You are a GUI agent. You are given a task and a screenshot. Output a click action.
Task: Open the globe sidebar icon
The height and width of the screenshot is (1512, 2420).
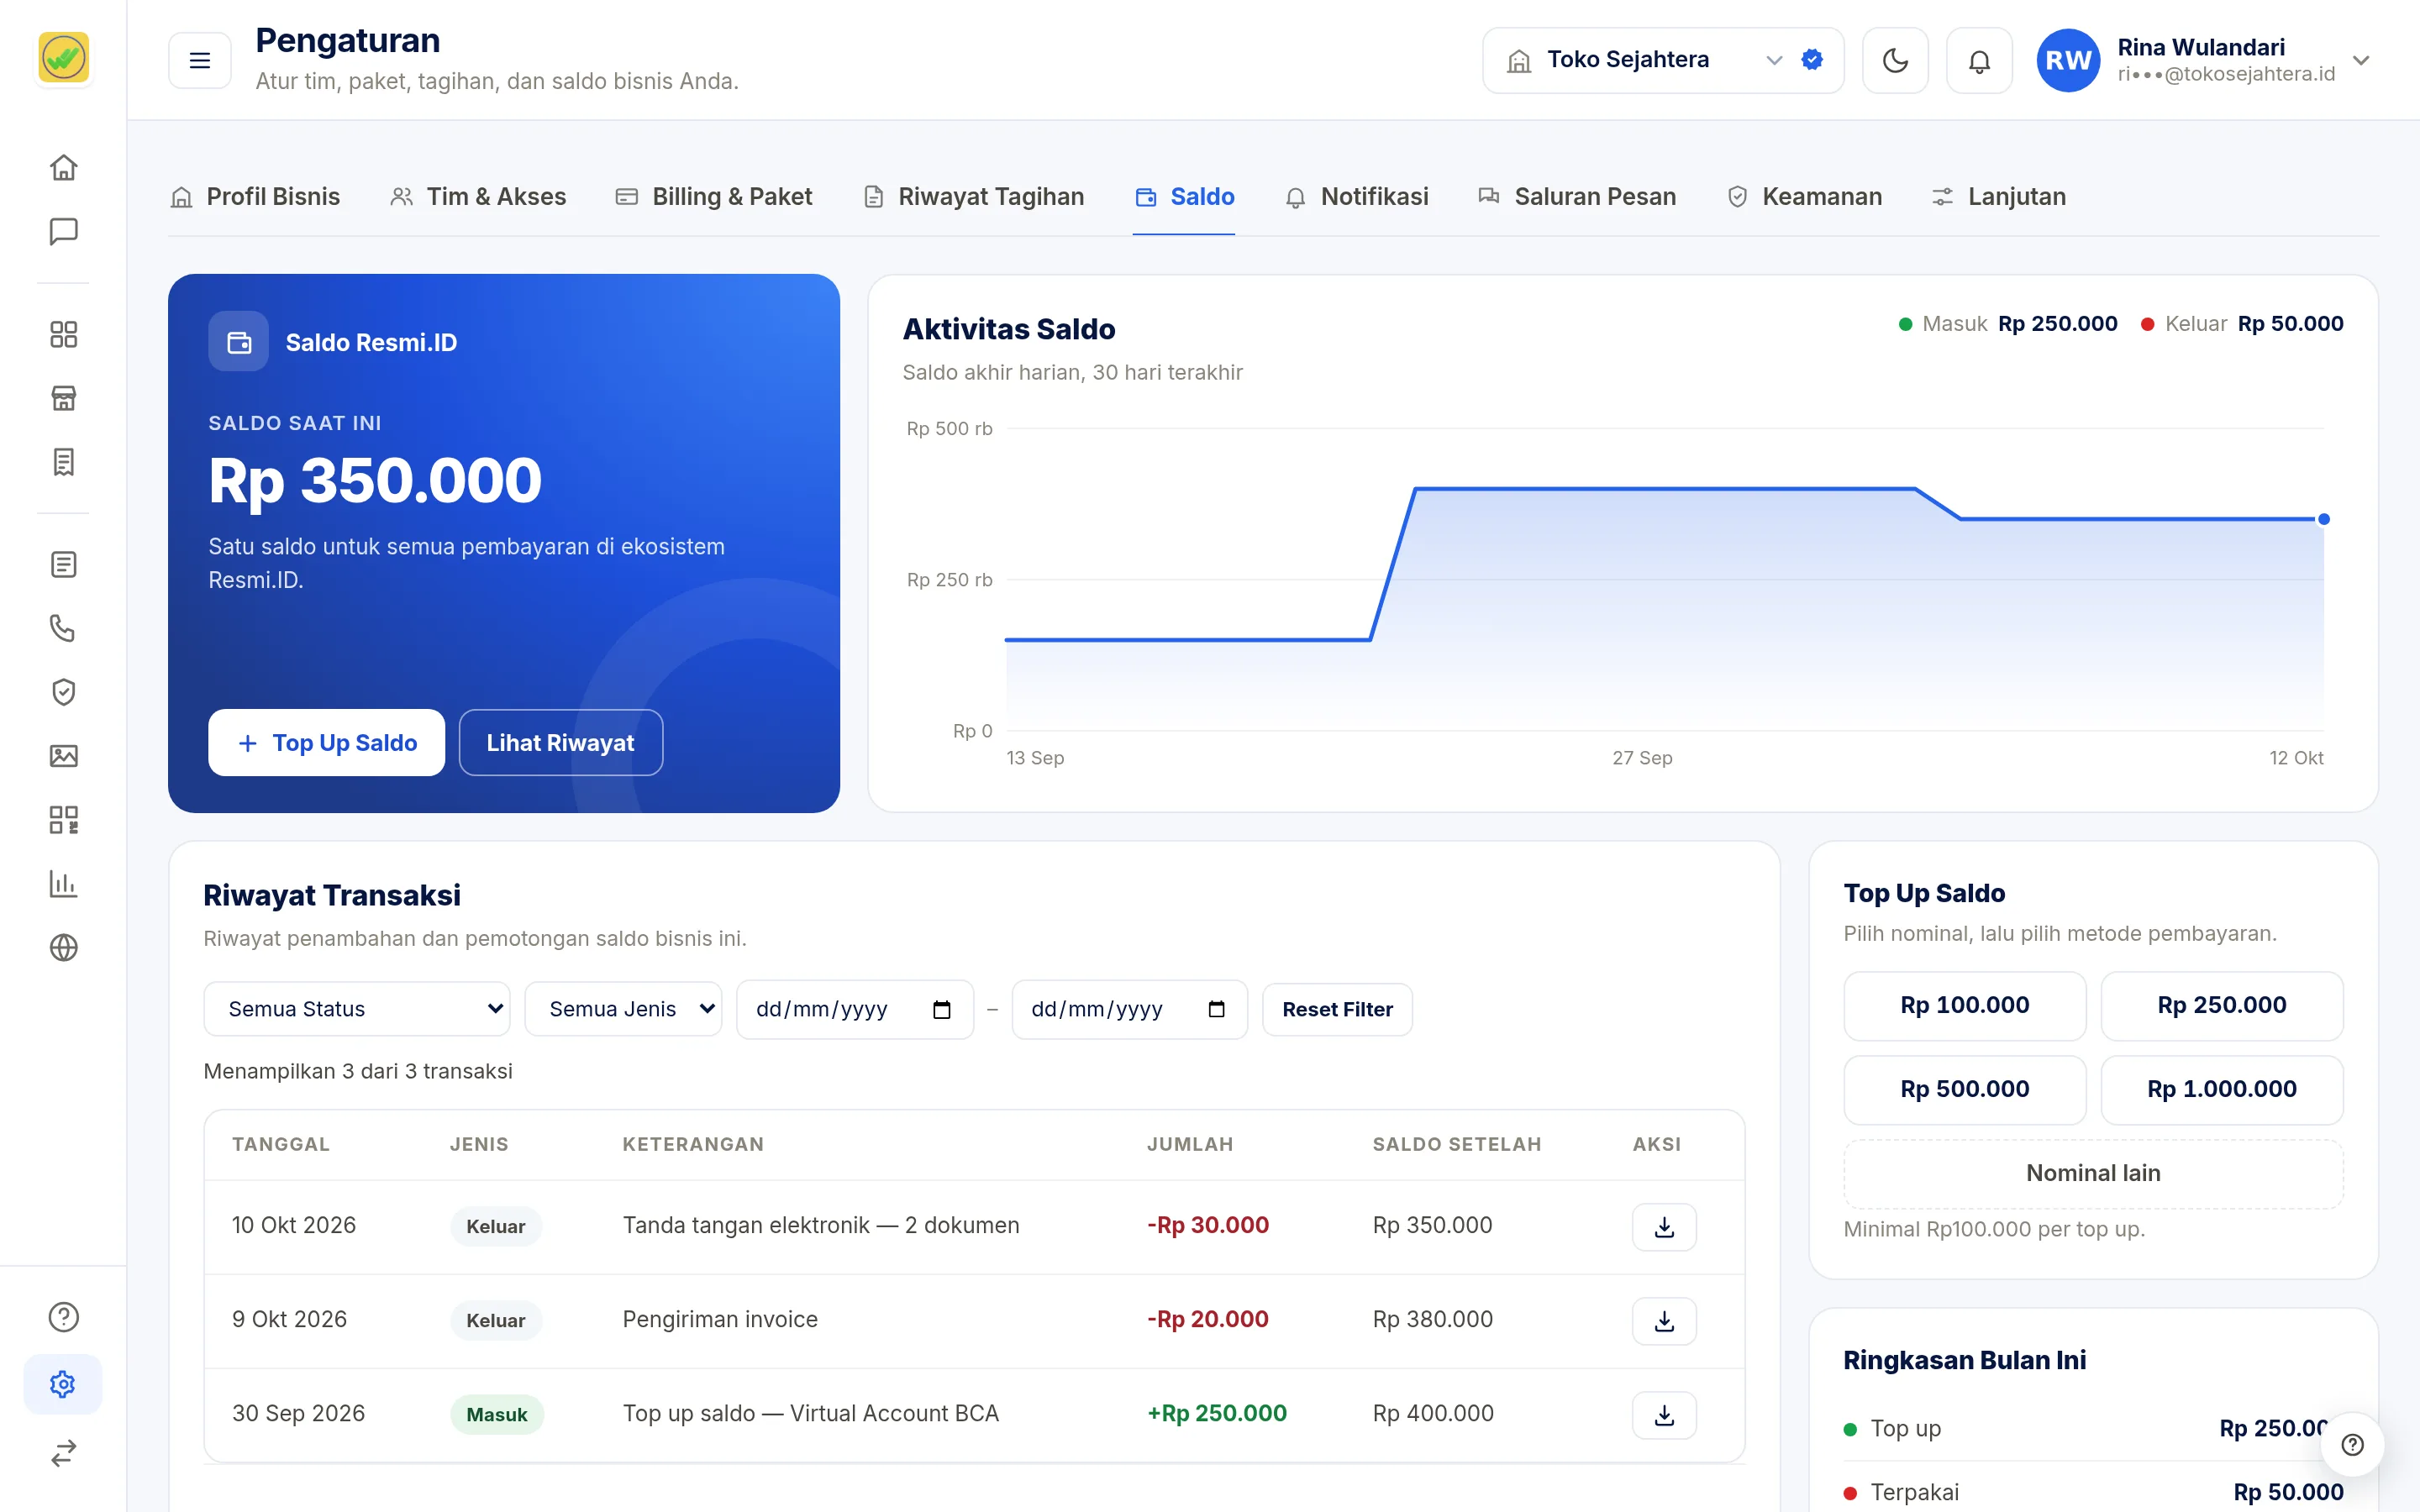pyautogui.click(x=63, y=947)
